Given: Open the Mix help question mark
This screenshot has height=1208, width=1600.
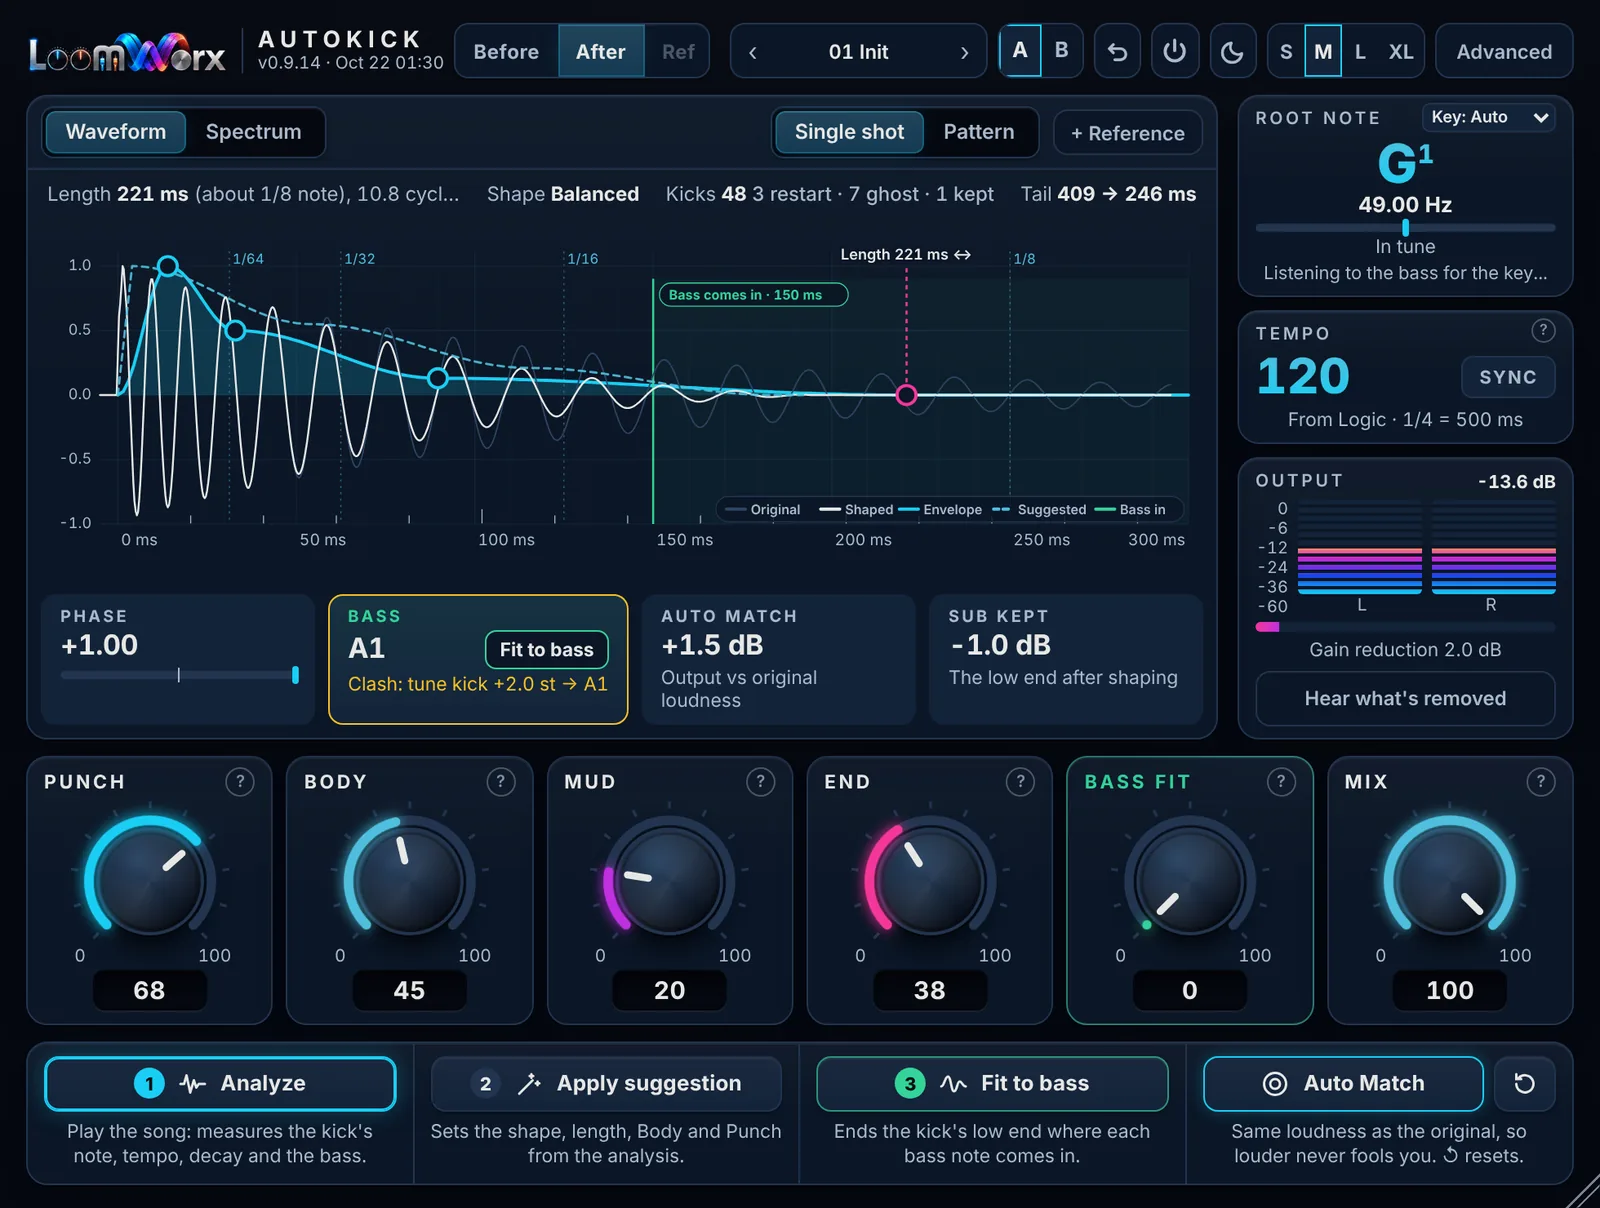Looking at the screenshot, I should coord(1541,781).
